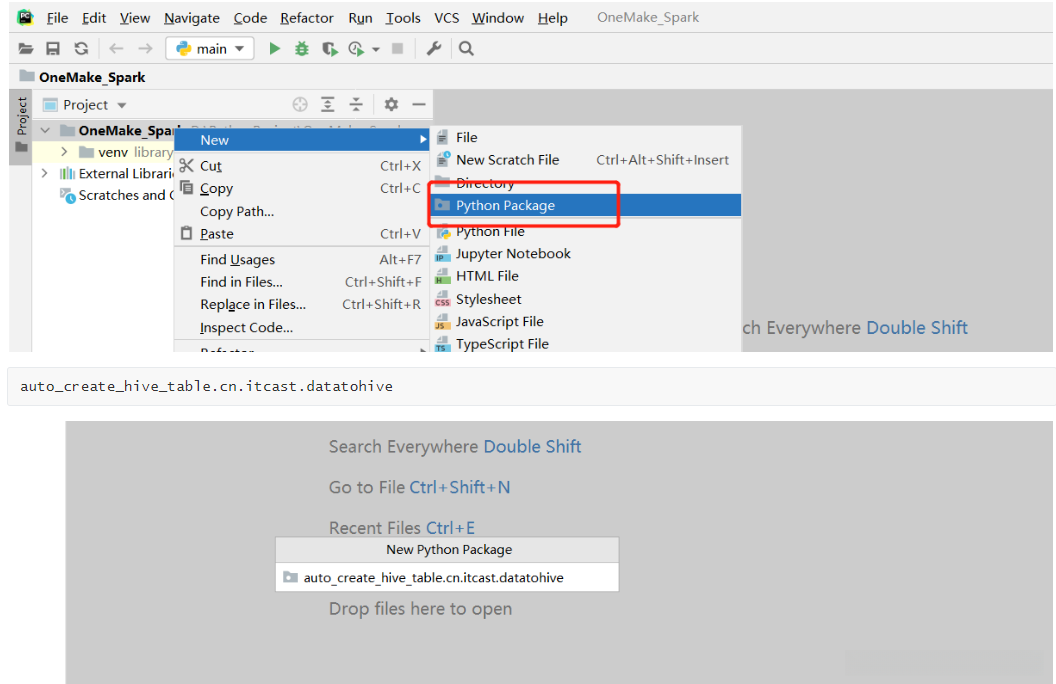Open the File menu

pyautogui.click(x=57, y=18)
